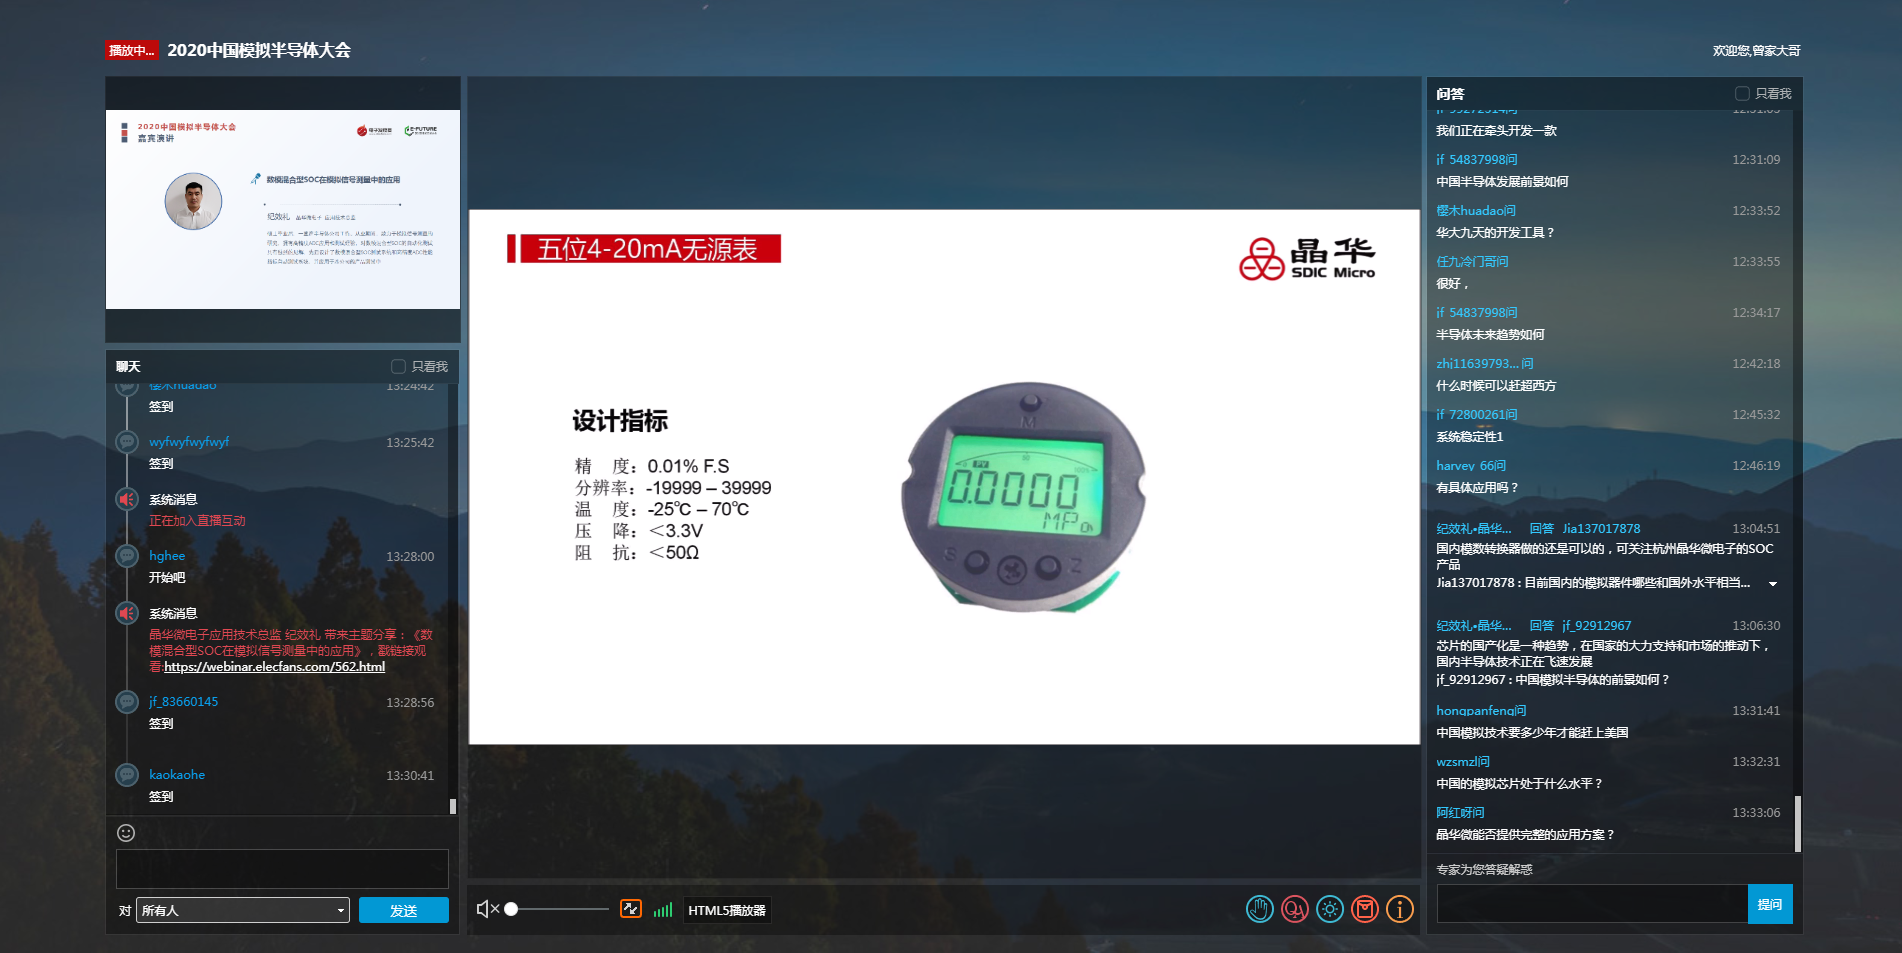1902x953 pixels.
Task: Click the chat bubble icon beside hghee
Action: 127,556
